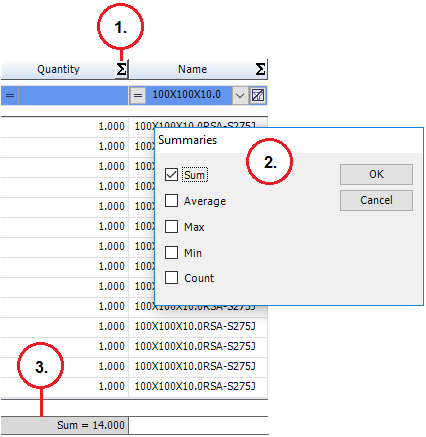Uncheck the Sum checkbox
Viewport: 426px width, 437px height.
point(171,174)
